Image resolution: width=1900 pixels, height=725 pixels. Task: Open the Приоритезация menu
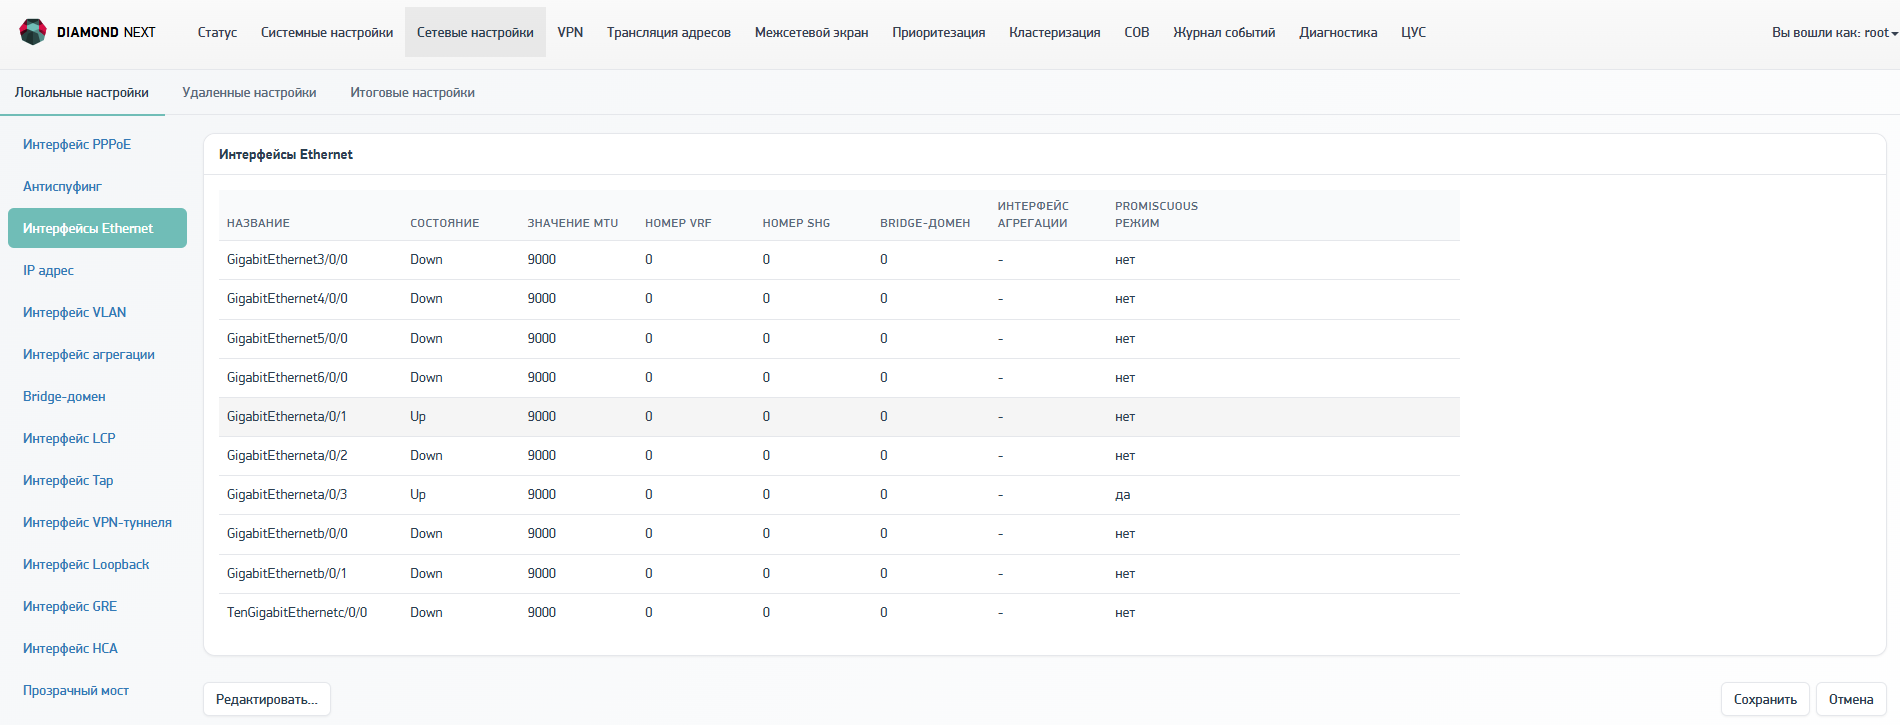tap(939, 32)
